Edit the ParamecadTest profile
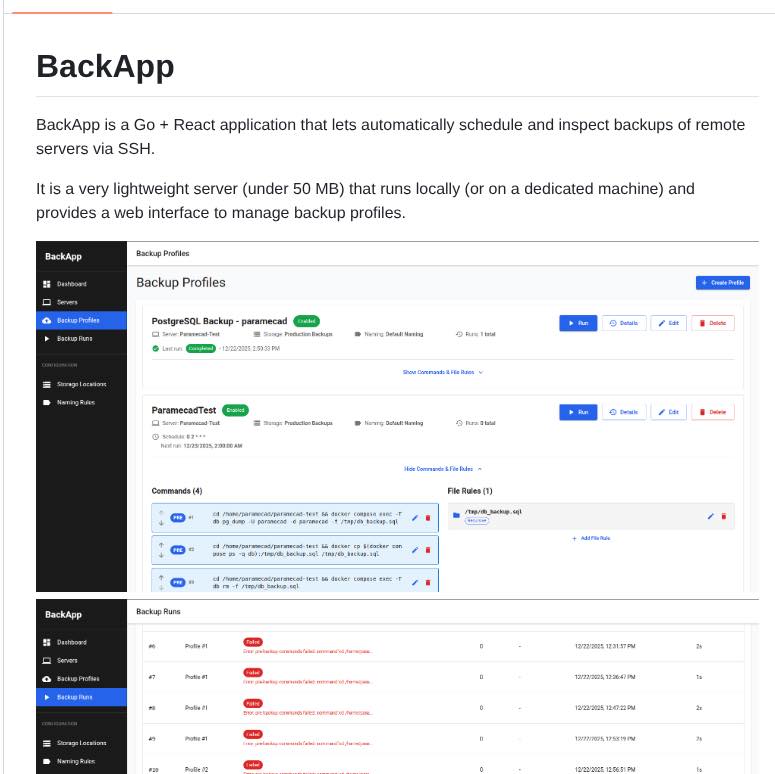The height and width of the screenshot is (774, 775). coord(669,412)
